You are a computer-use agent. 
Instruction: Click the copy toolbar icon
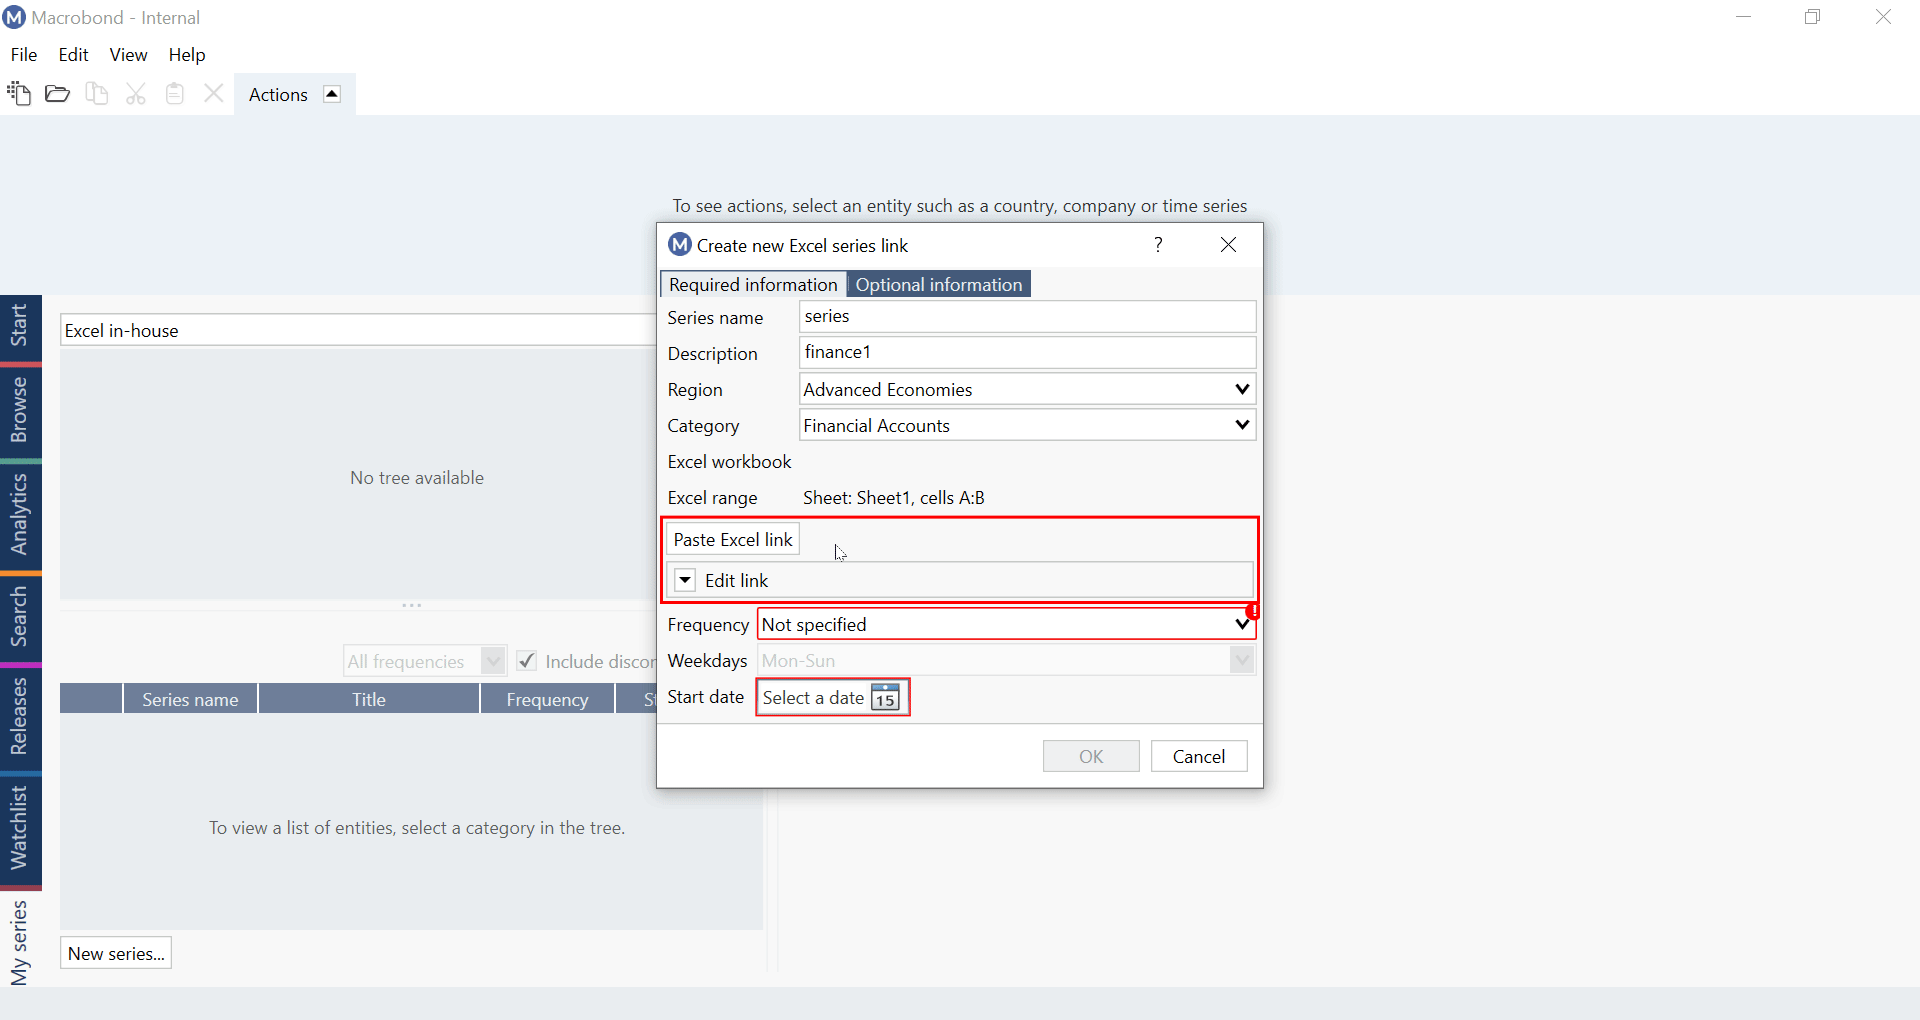(97, 94)
